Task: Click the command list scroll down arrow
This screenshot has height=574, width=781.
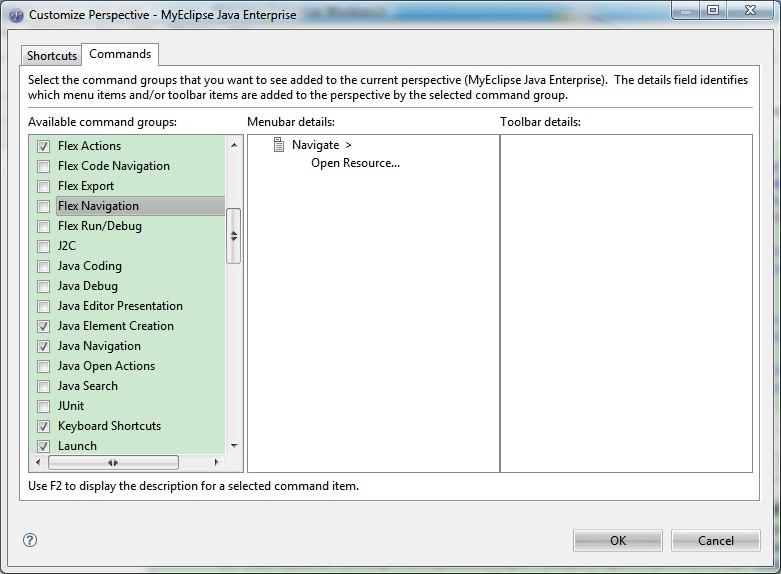Action: (234, 445)
